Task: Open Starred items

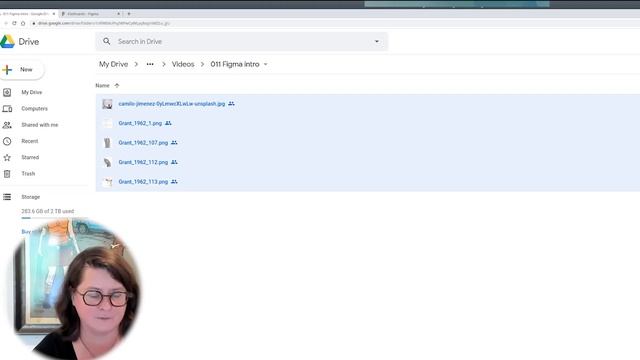Action: pyautogui.click(x=30, y=157)
